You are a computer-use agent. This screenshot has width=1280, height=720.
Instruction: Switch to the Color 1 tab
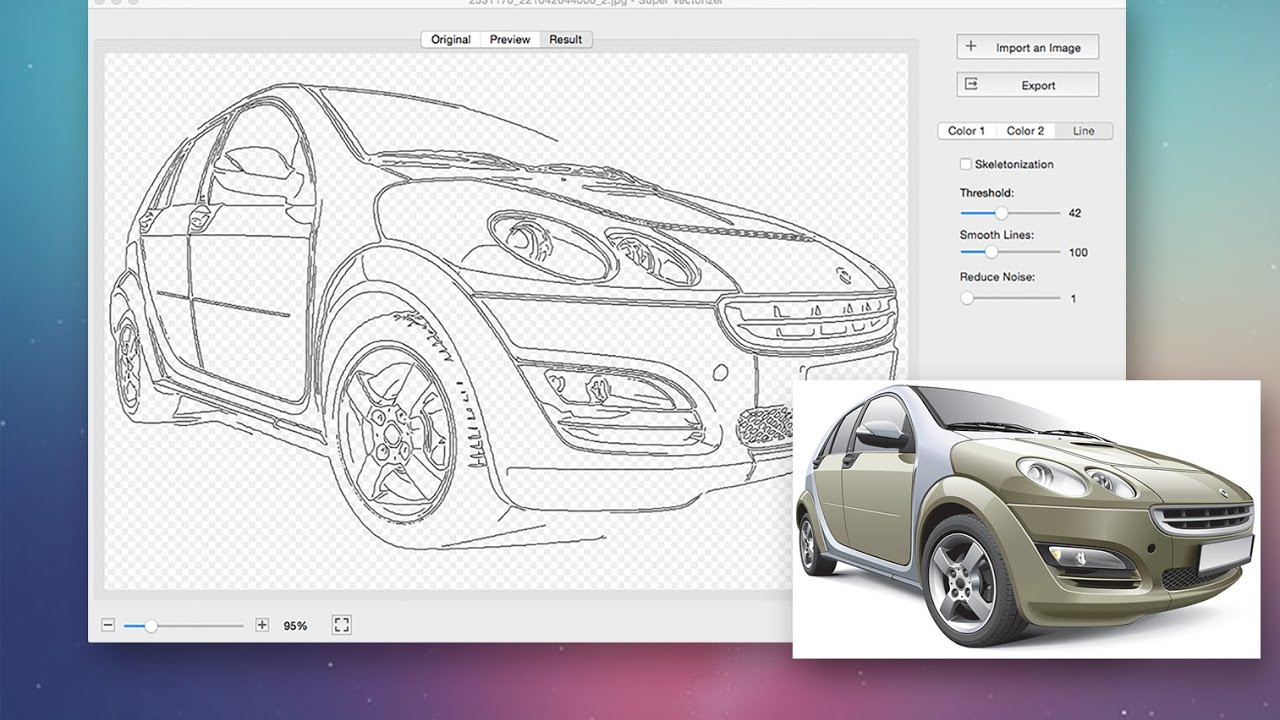(x=966, y=130)
